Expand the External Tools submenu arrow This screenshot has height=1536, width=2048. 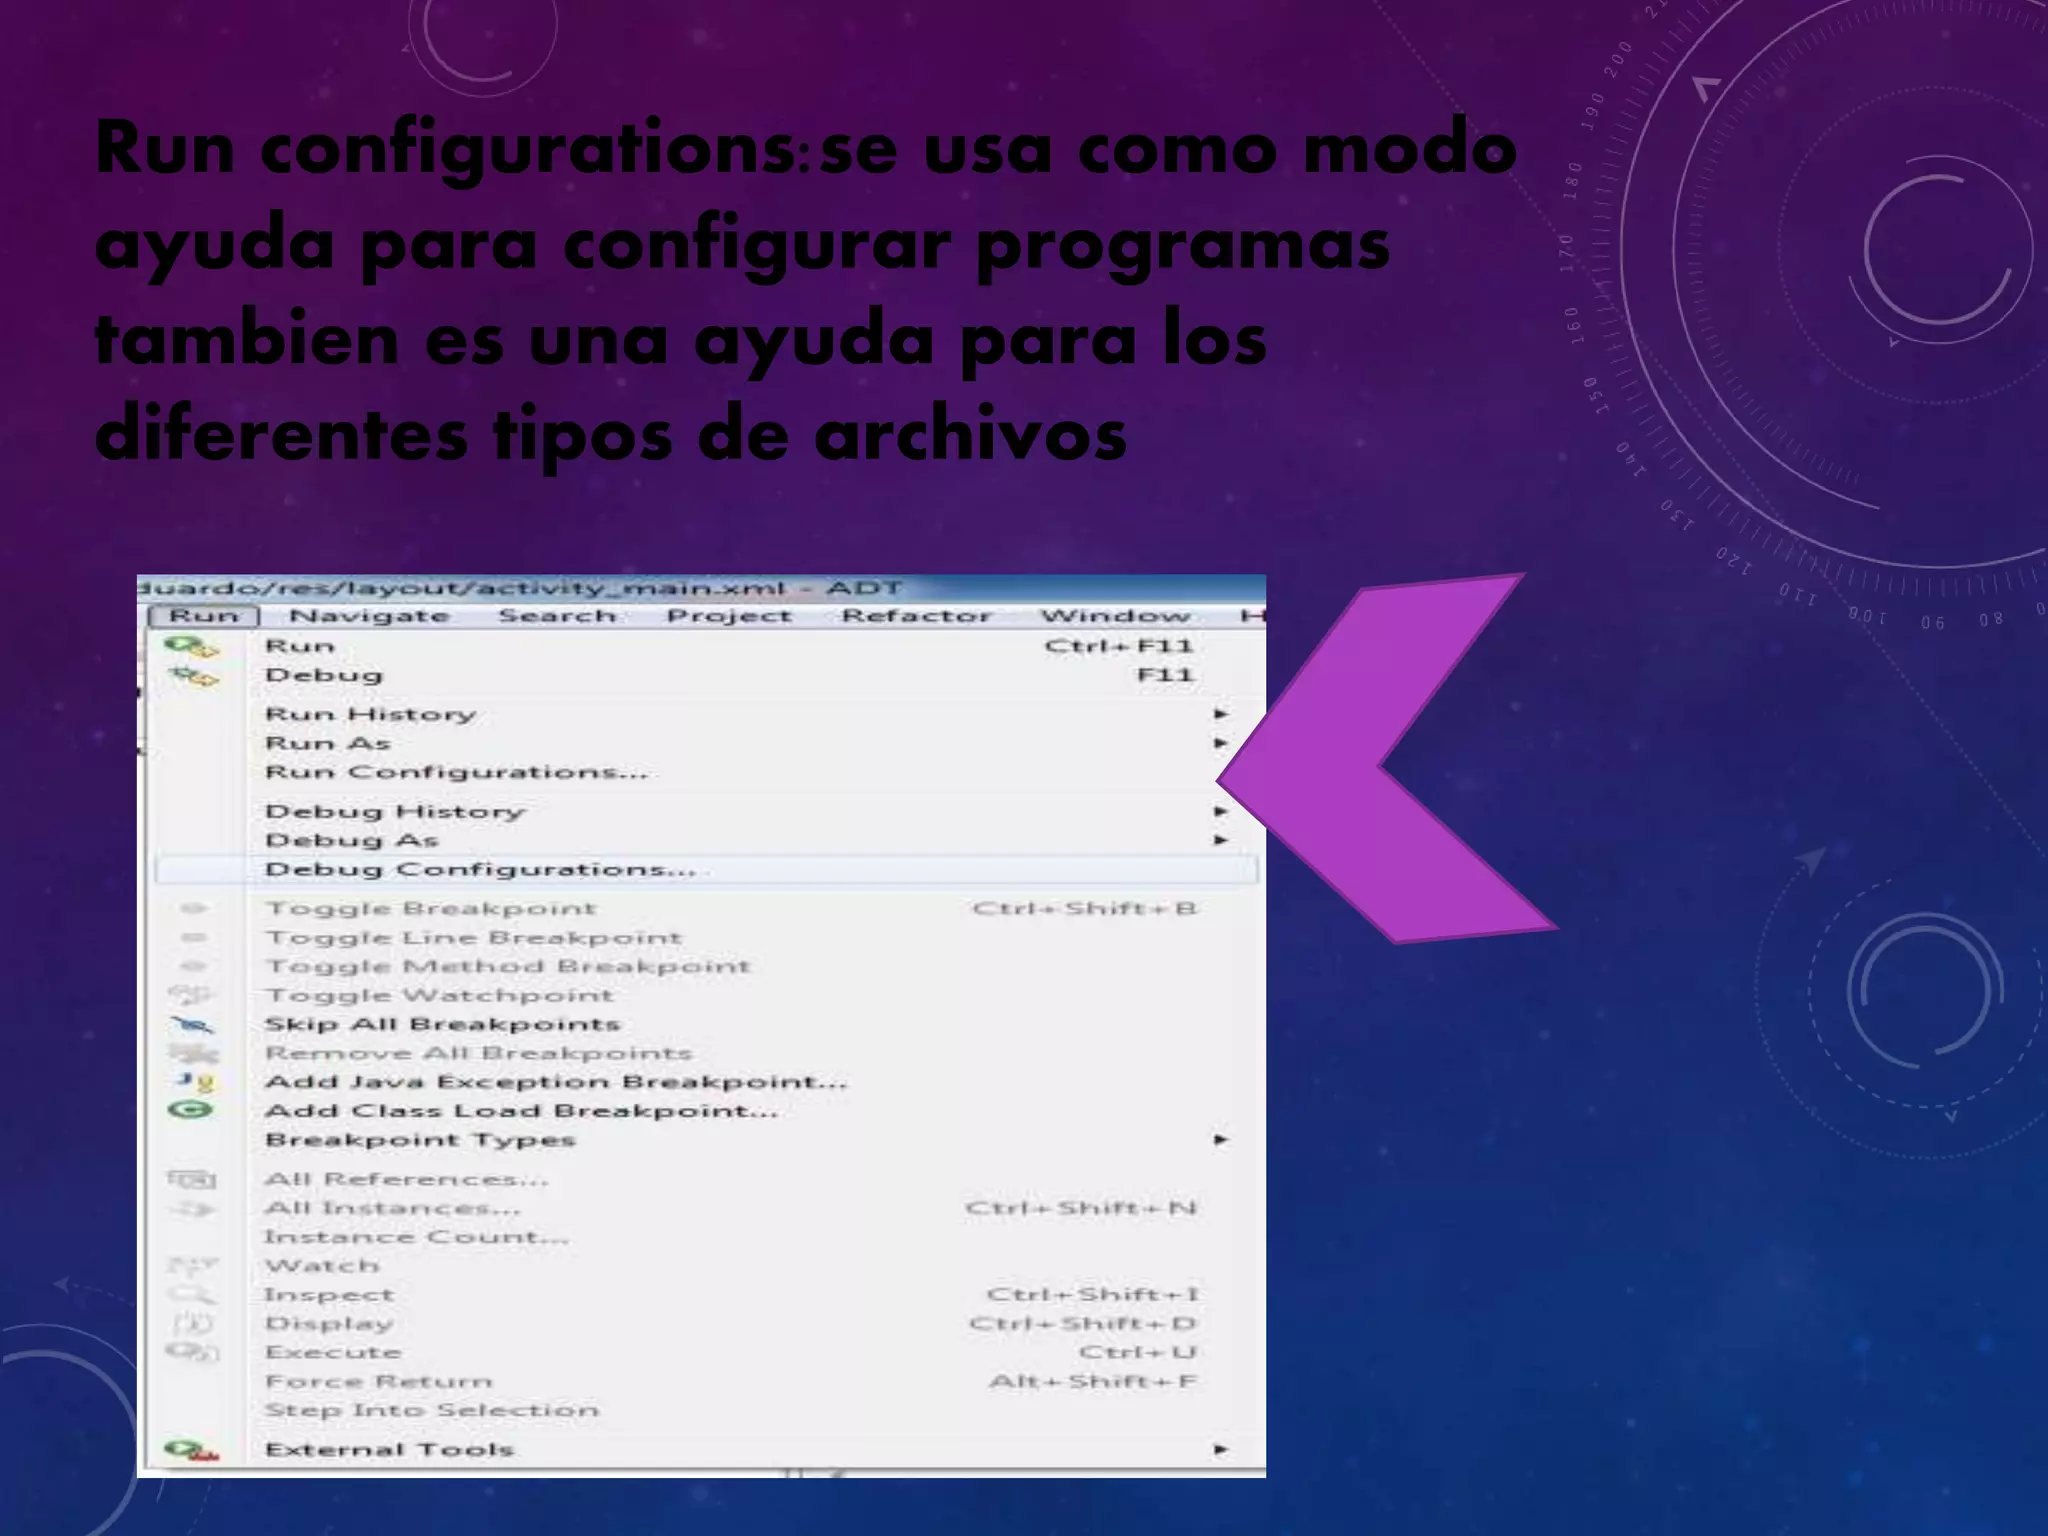pyautogui.click(x=1220, y=1450)
